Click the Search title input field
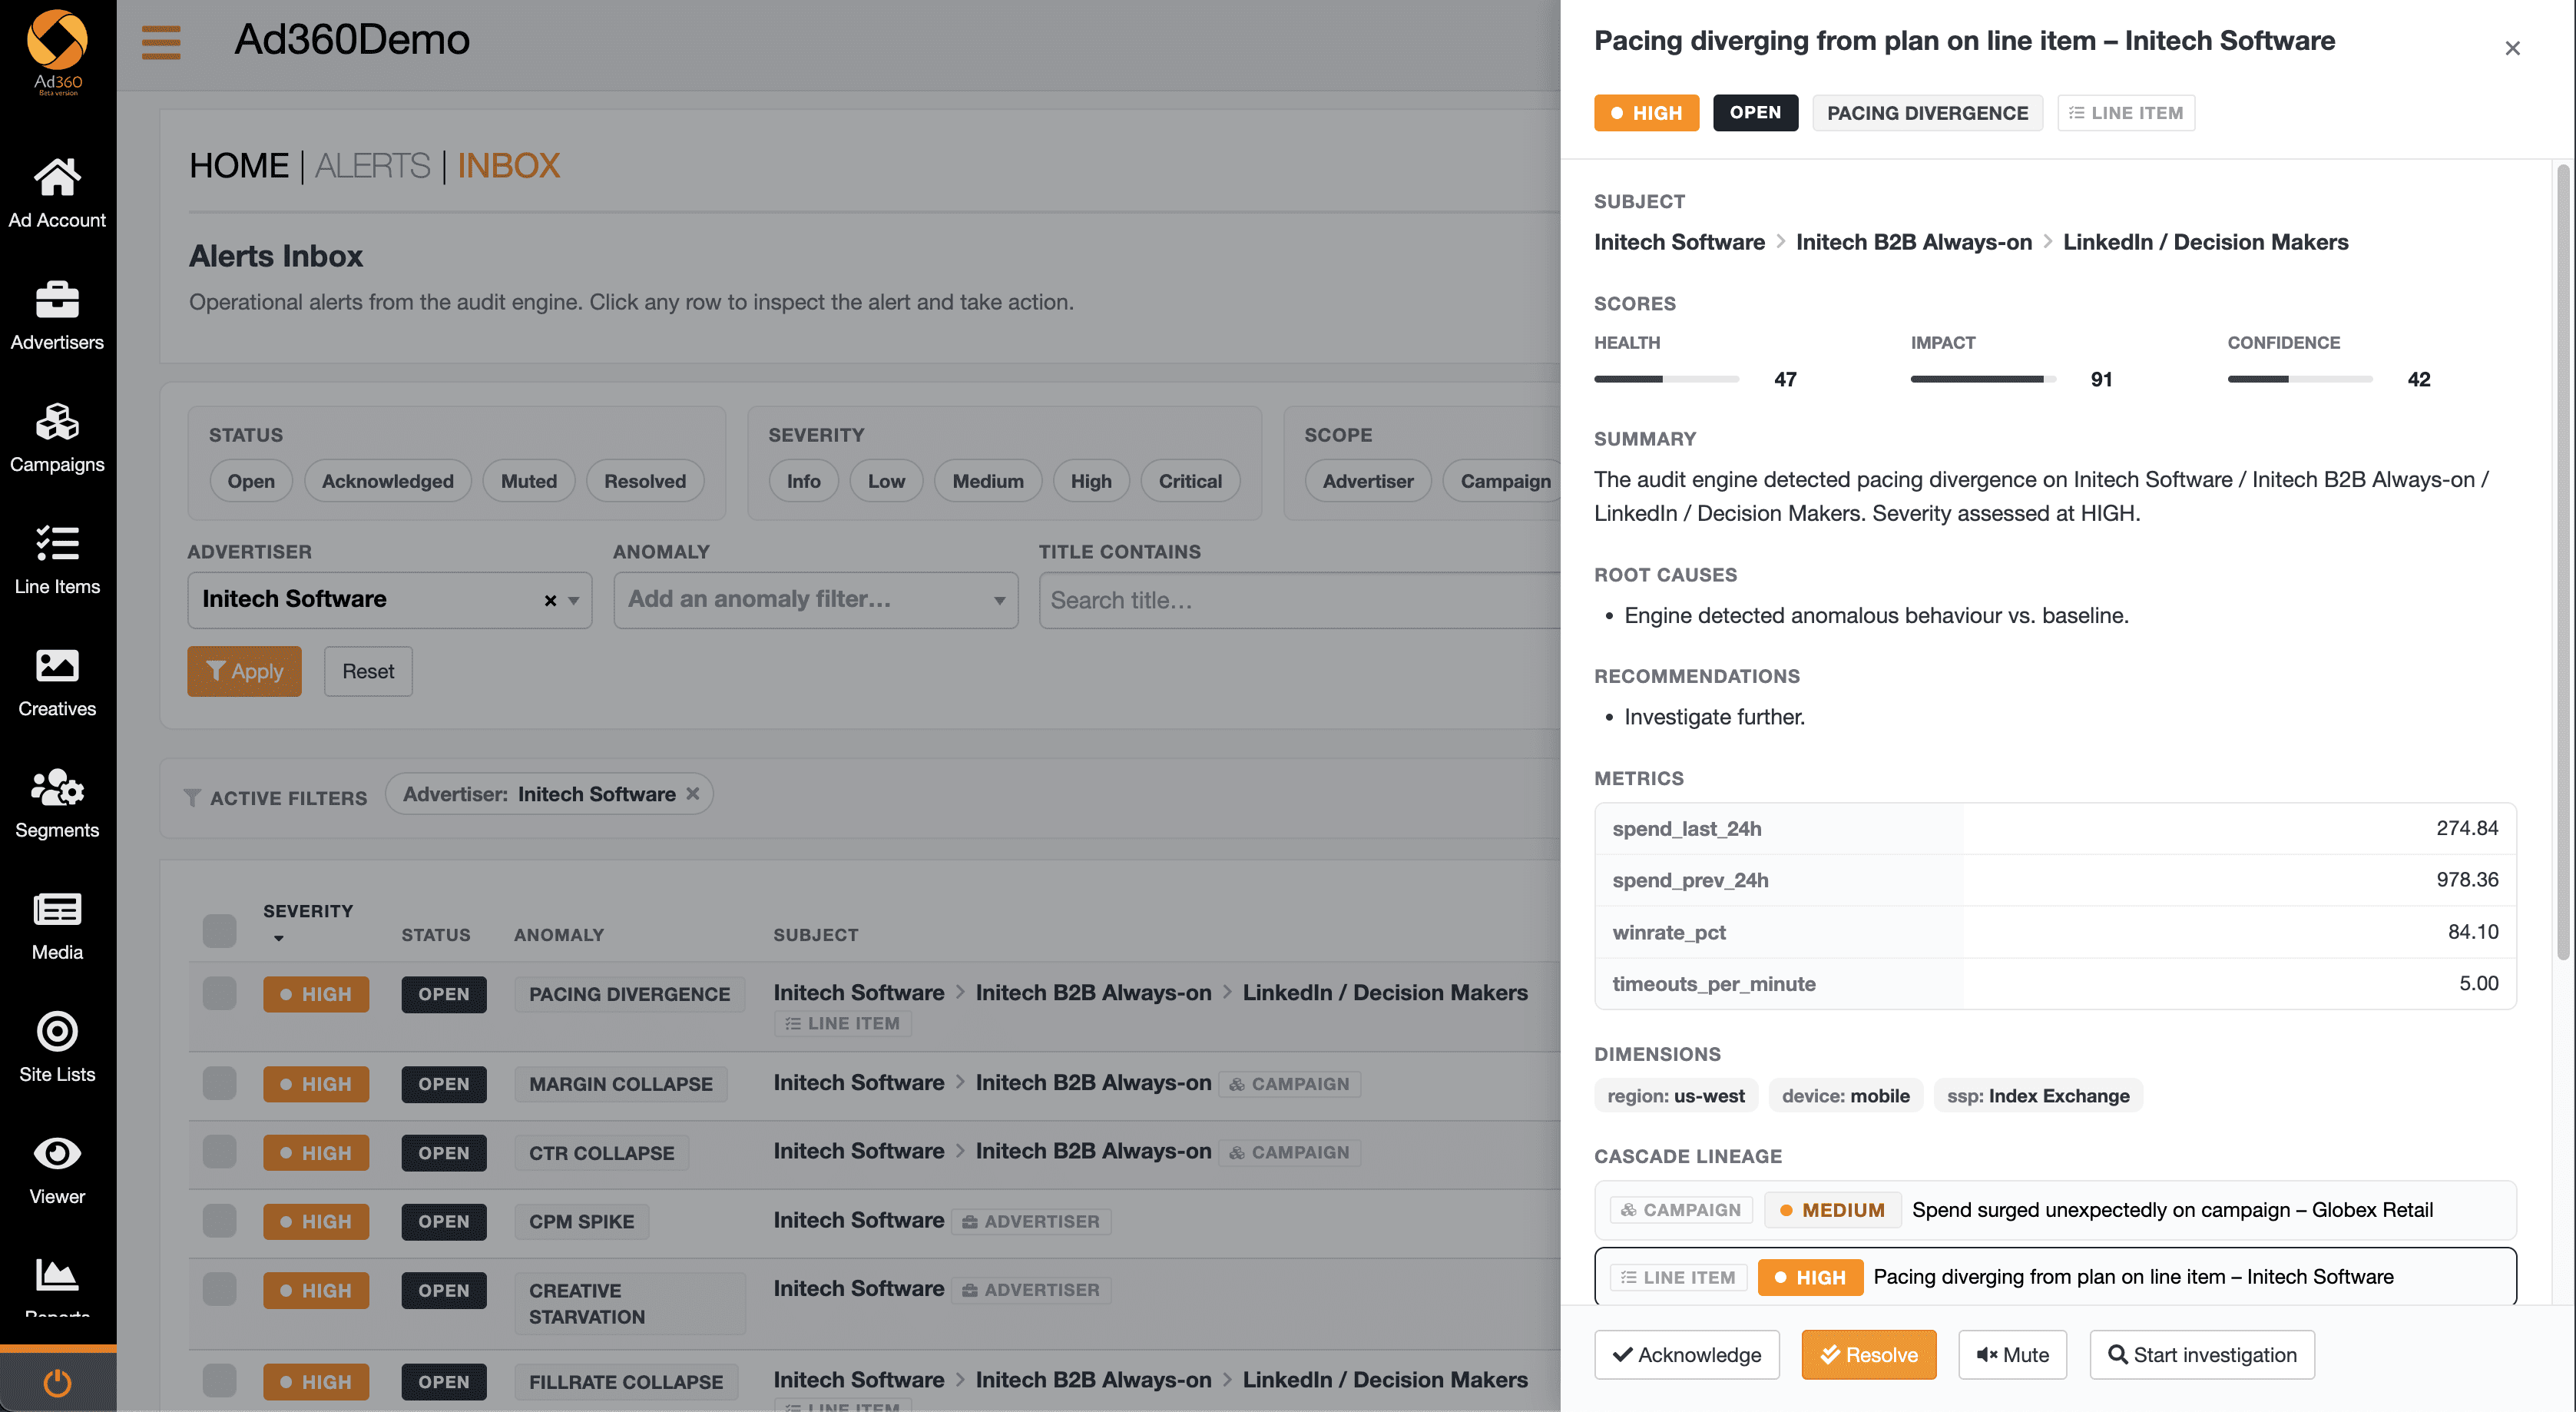This screenshot has height=1412, width=2576. [1300, 600]
